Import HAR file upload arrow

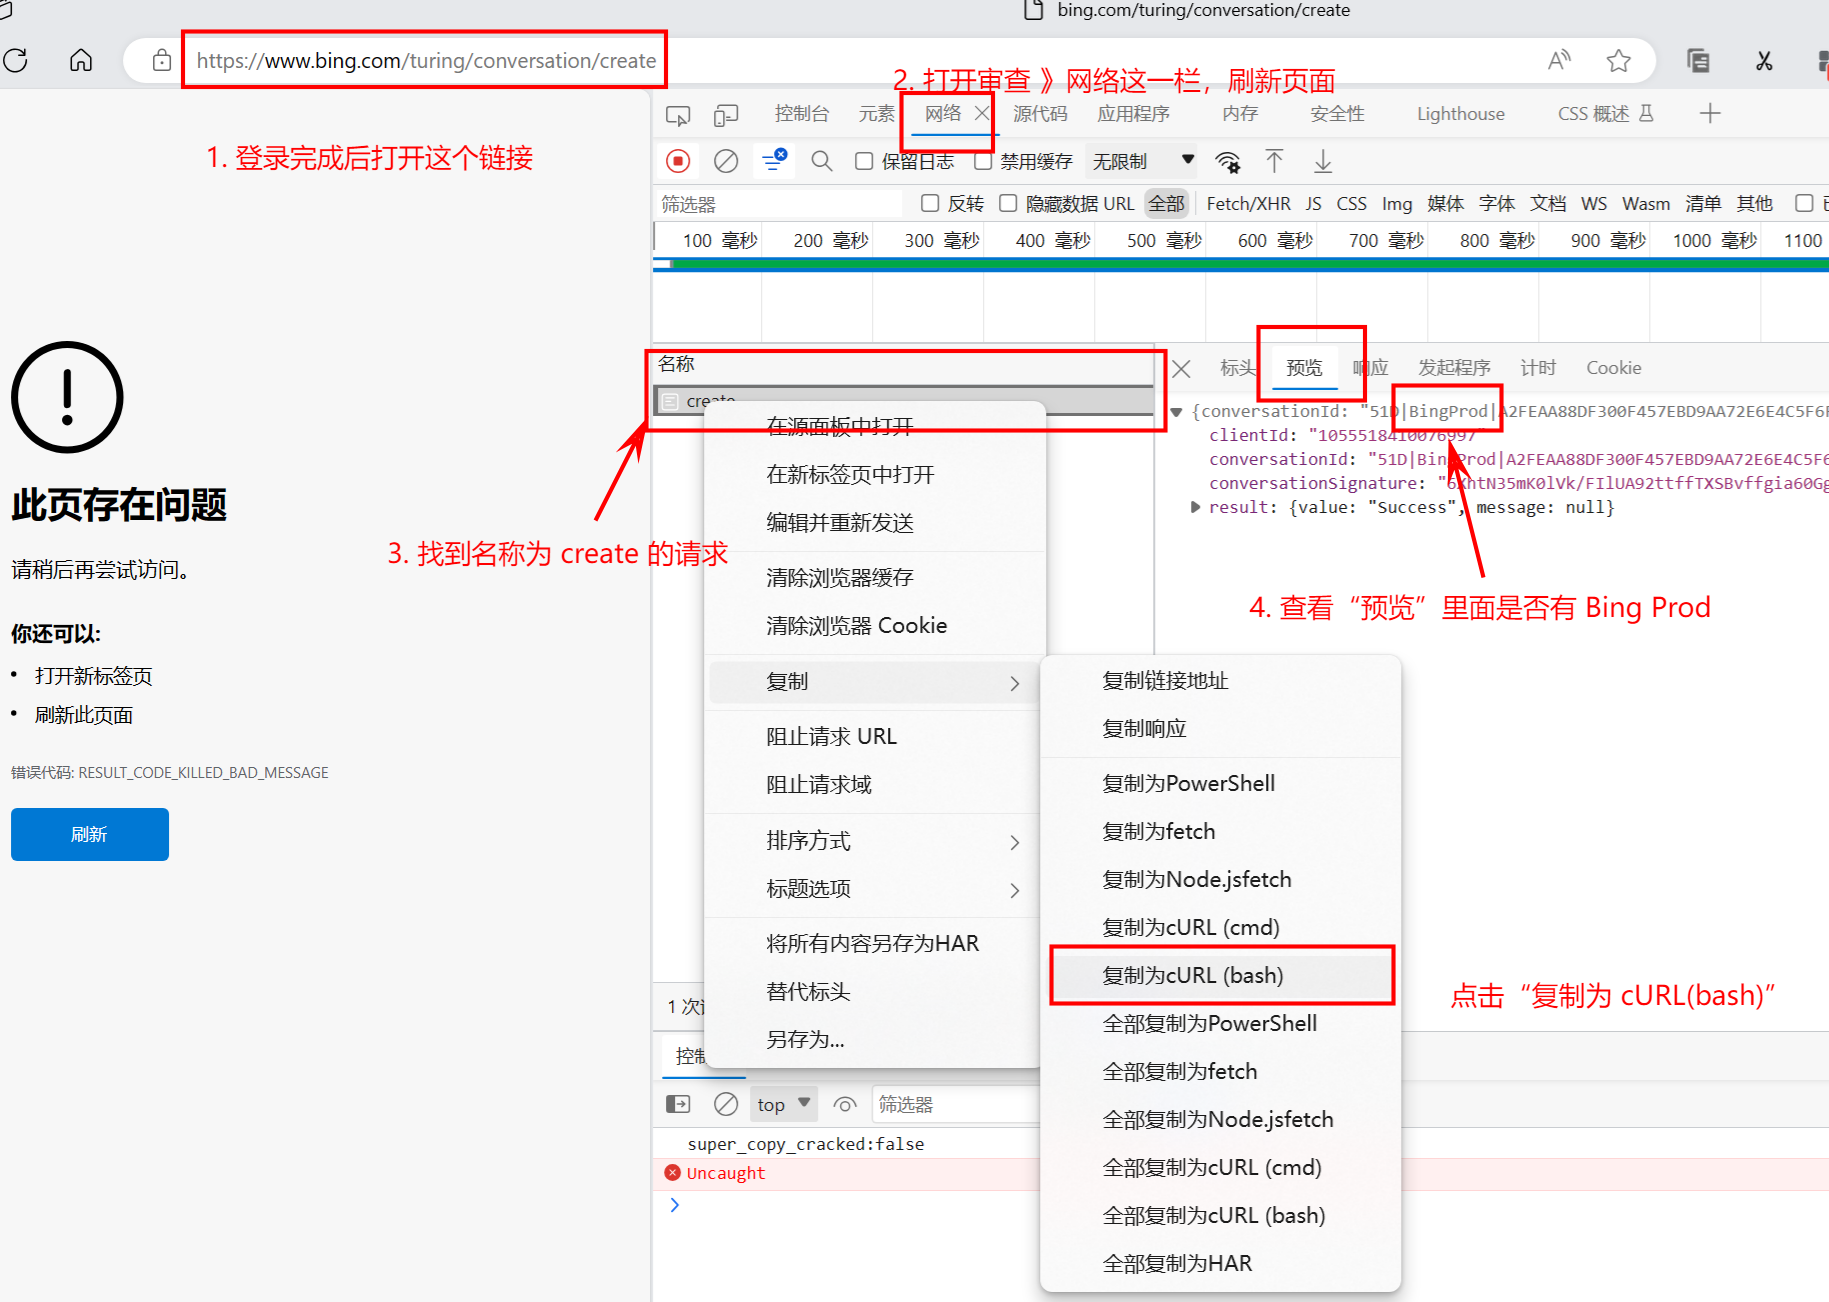1274,161
